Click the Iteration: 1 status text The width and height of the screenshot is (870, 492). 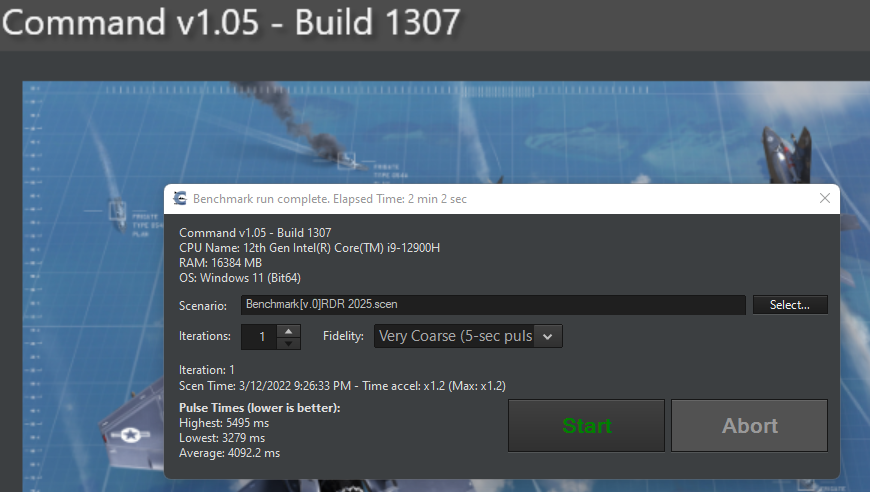[x=206, y=370]
